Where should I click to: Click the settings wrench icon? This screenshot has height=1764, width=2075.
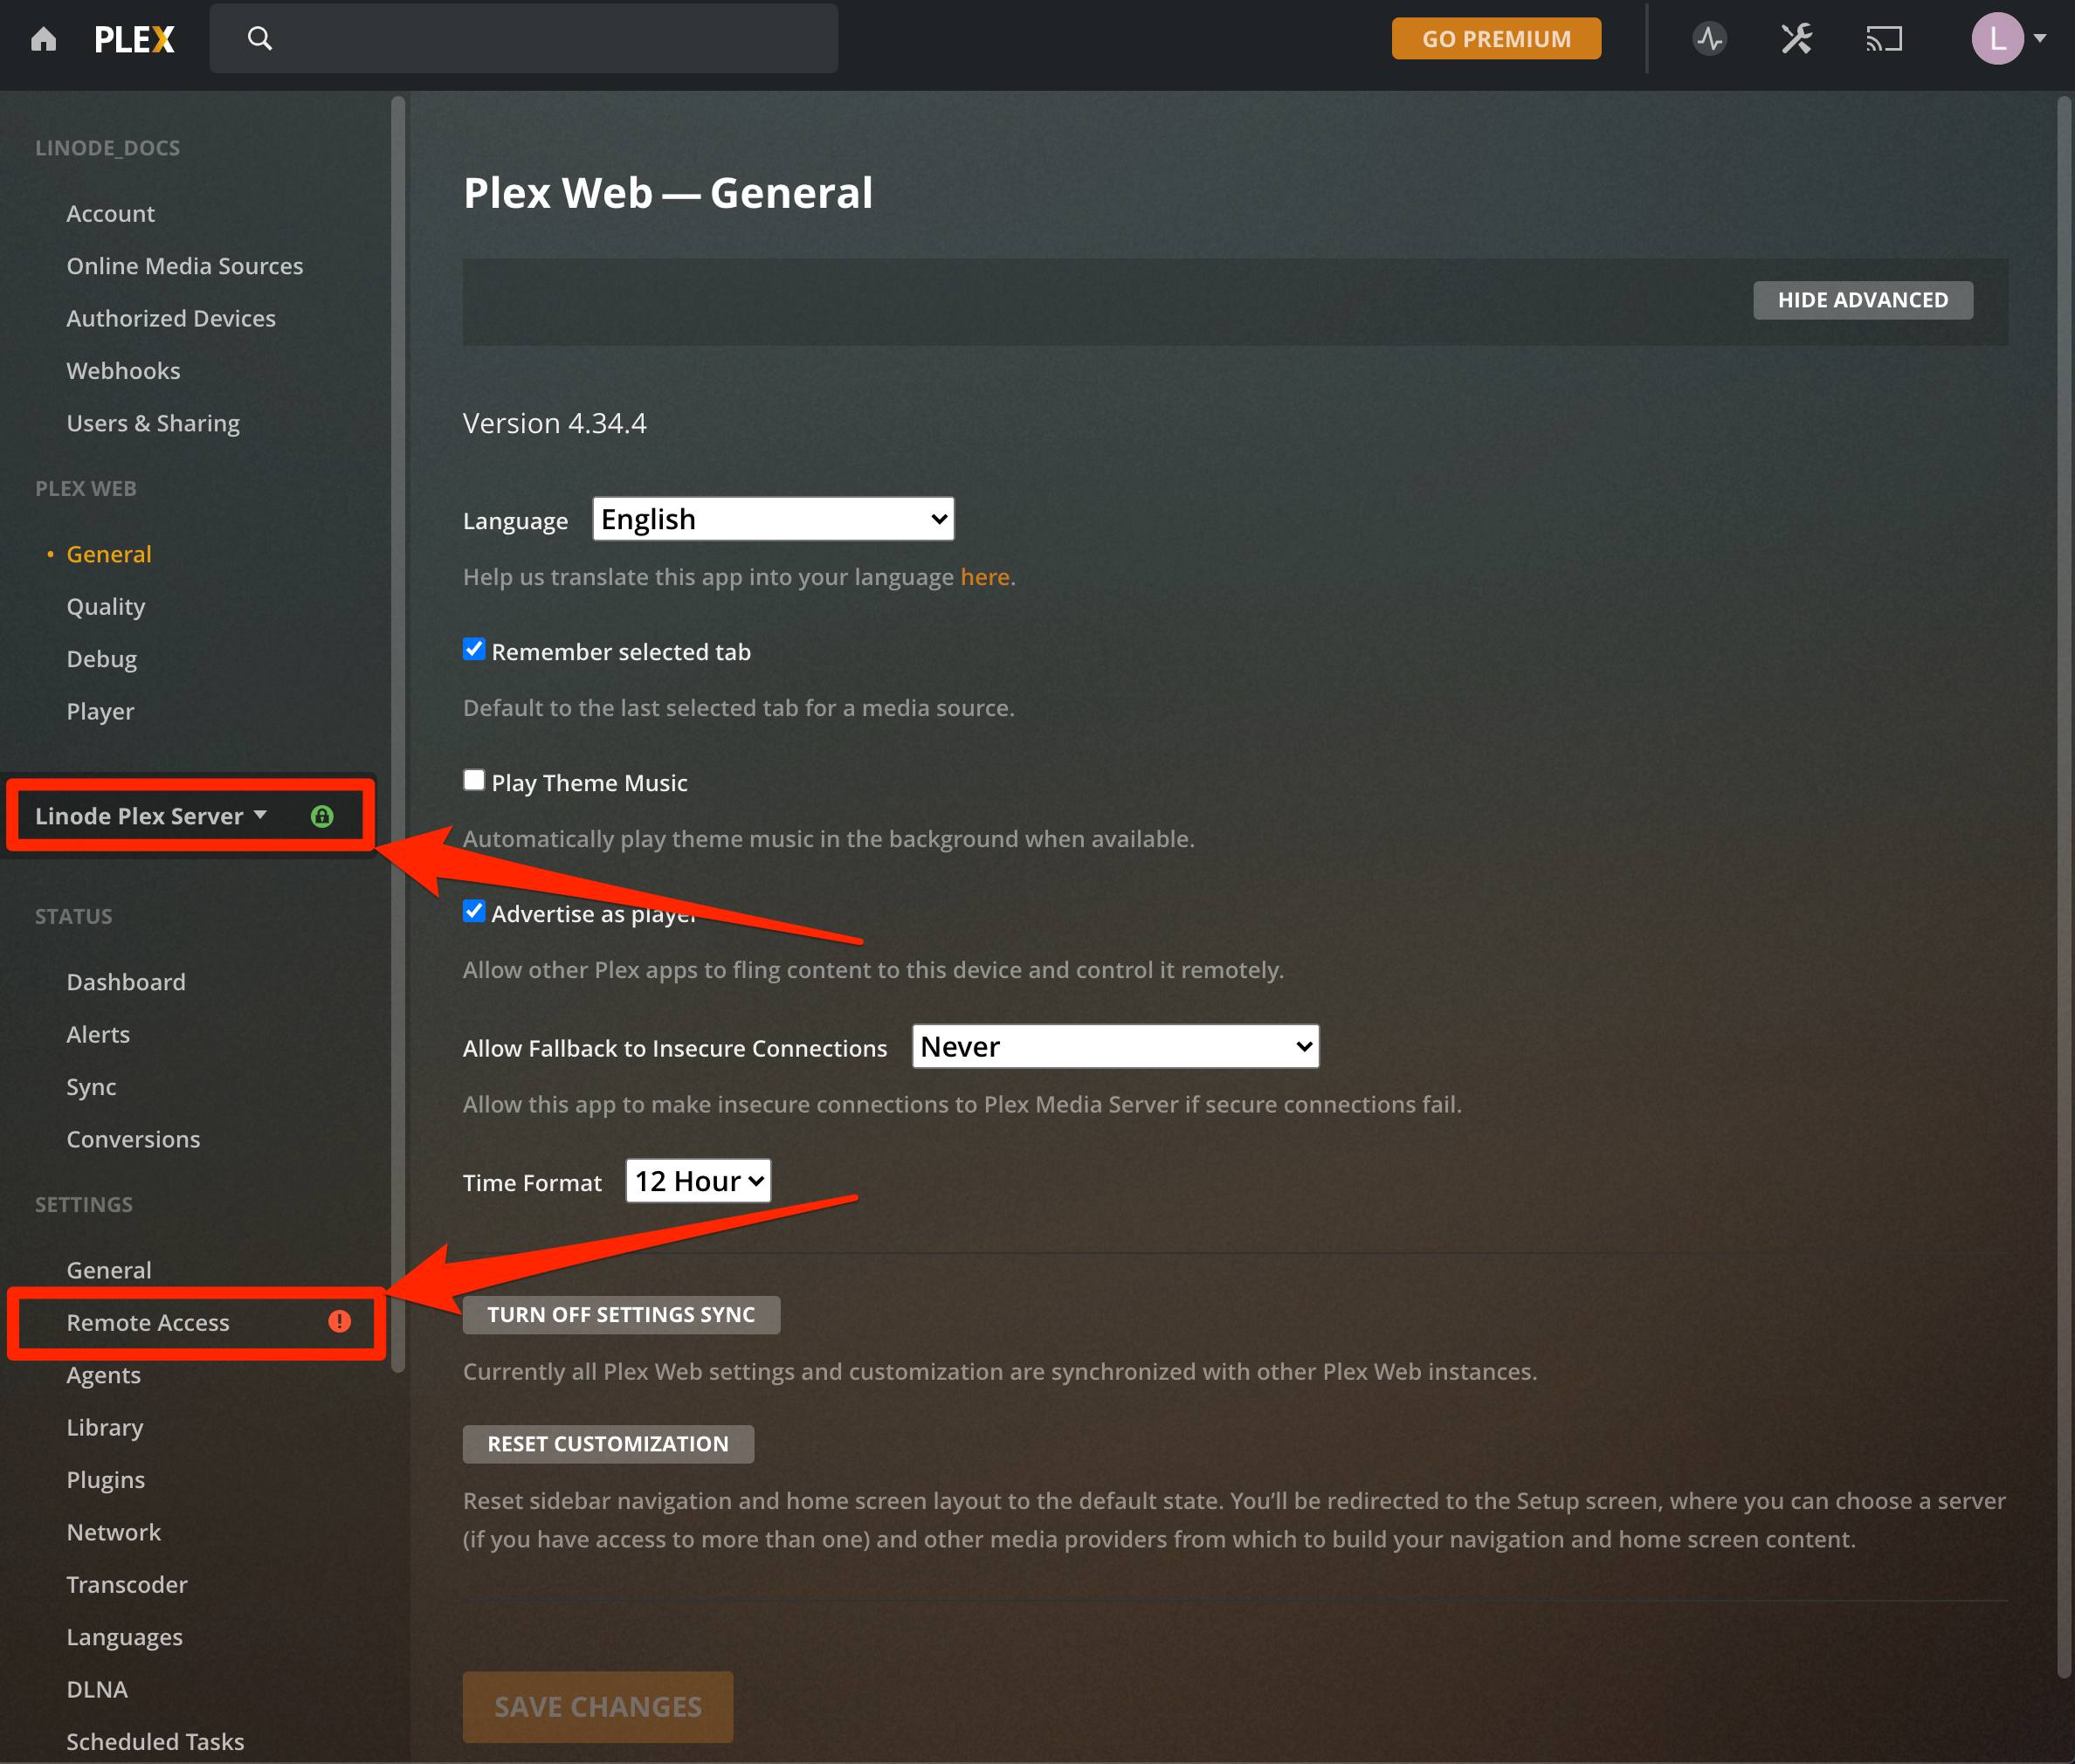[1795, 38]
